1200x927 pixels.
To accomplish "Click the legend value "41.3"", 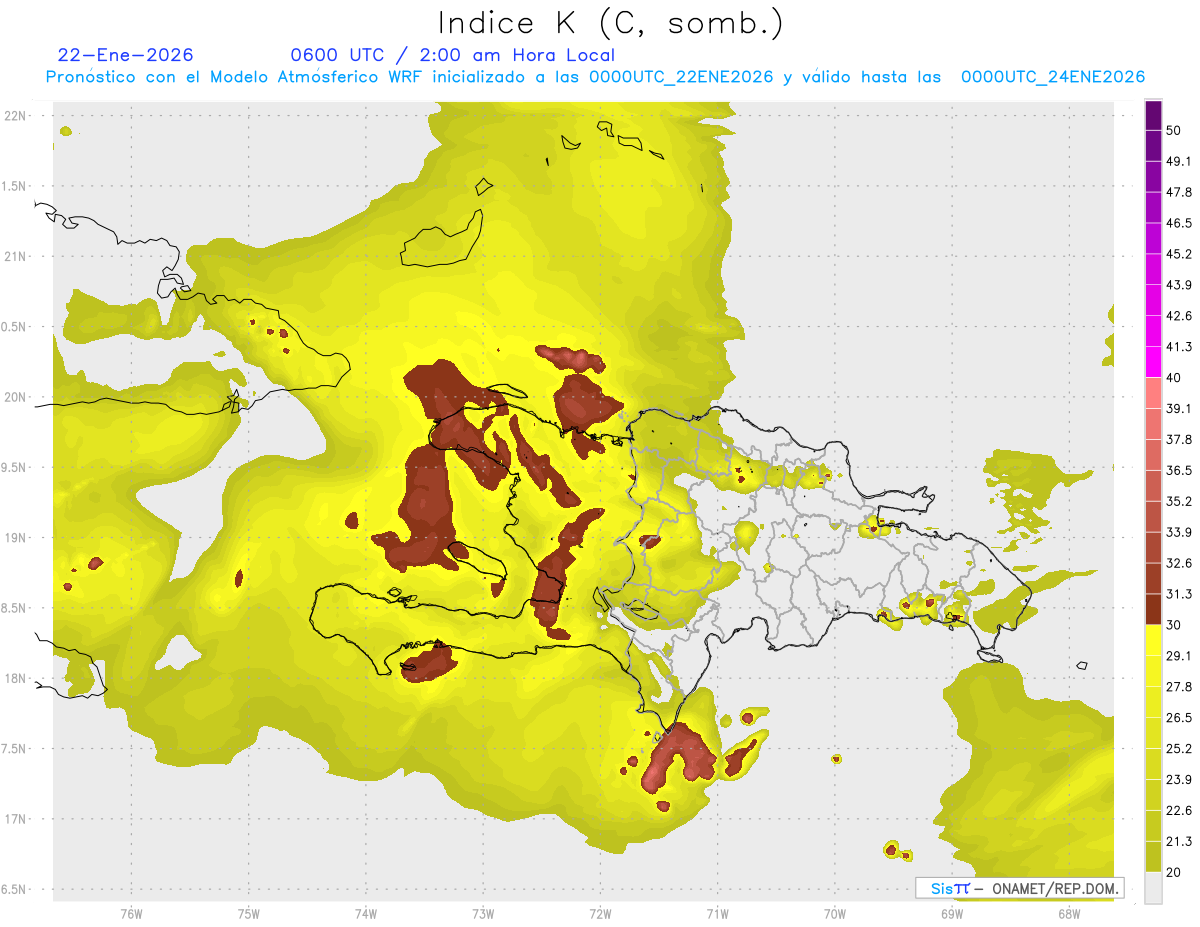I will click(1179, 347).
